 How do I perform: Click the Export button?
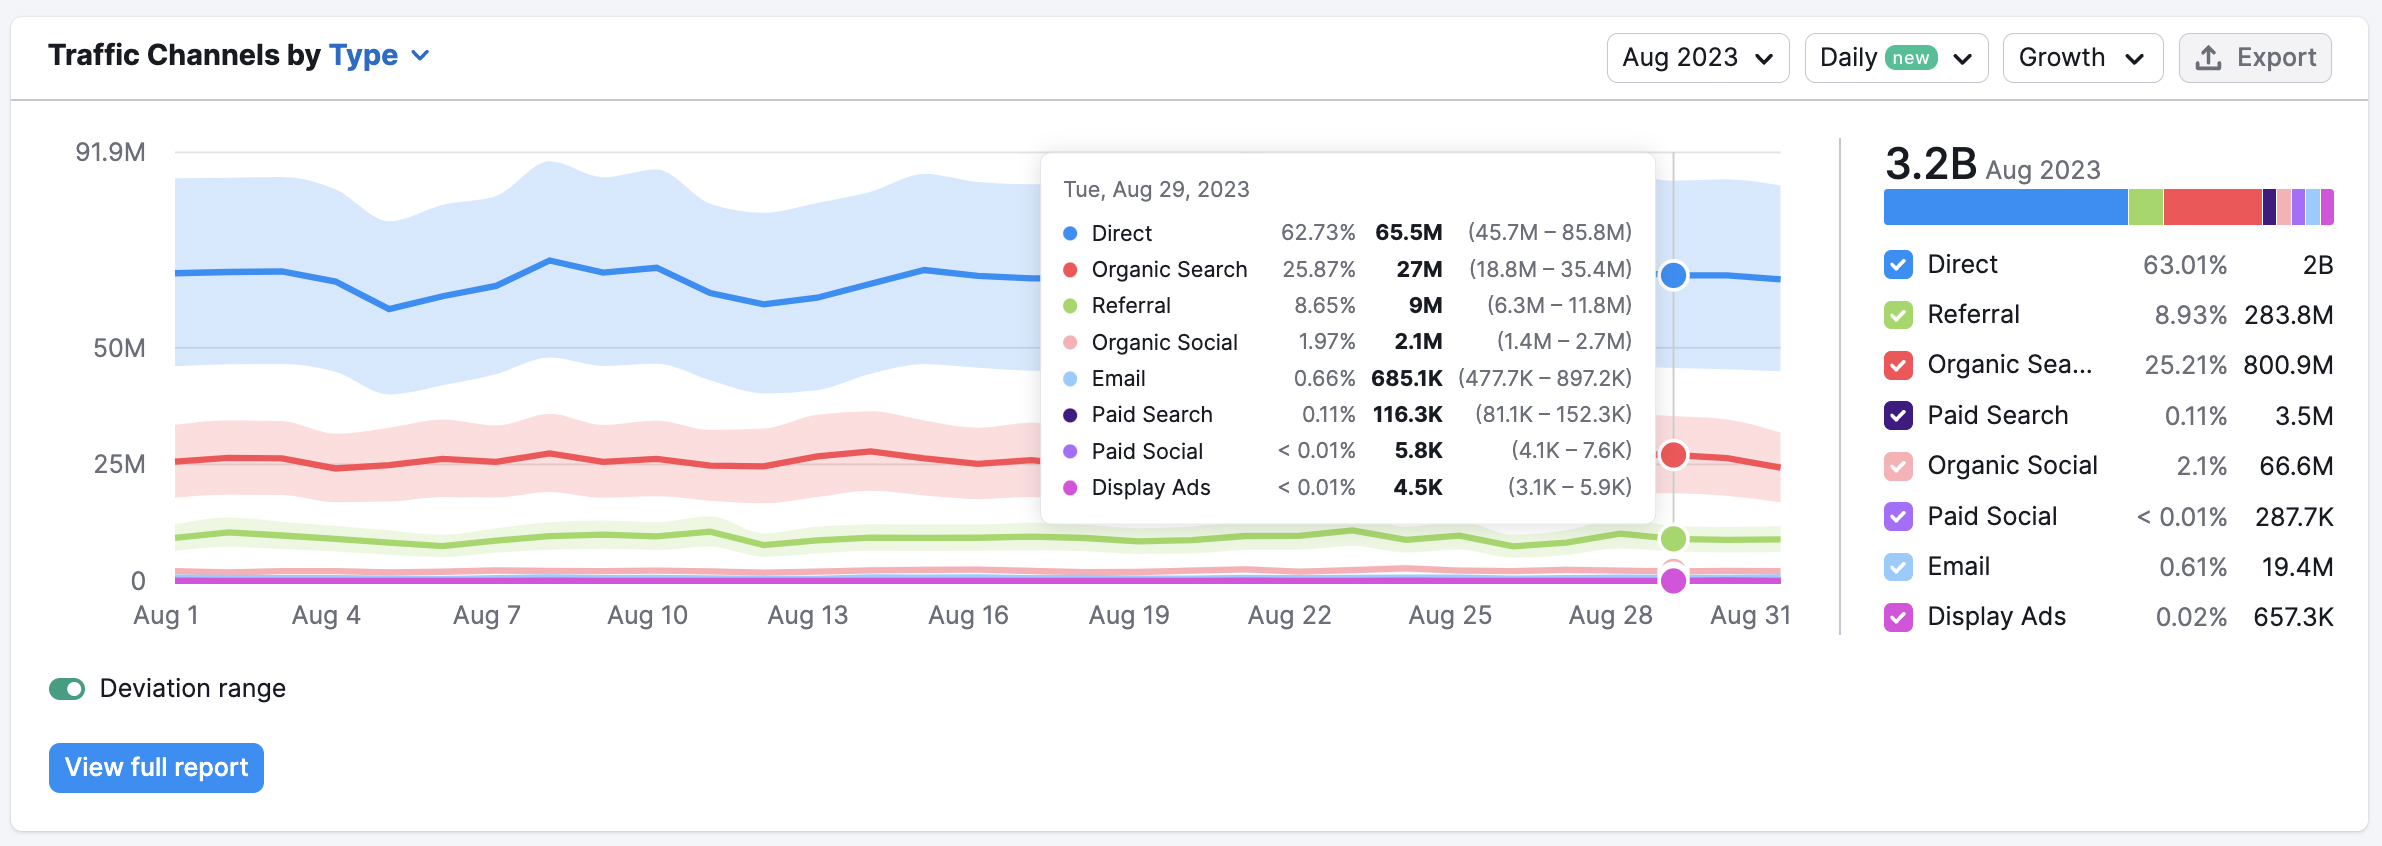(2255, 58)
